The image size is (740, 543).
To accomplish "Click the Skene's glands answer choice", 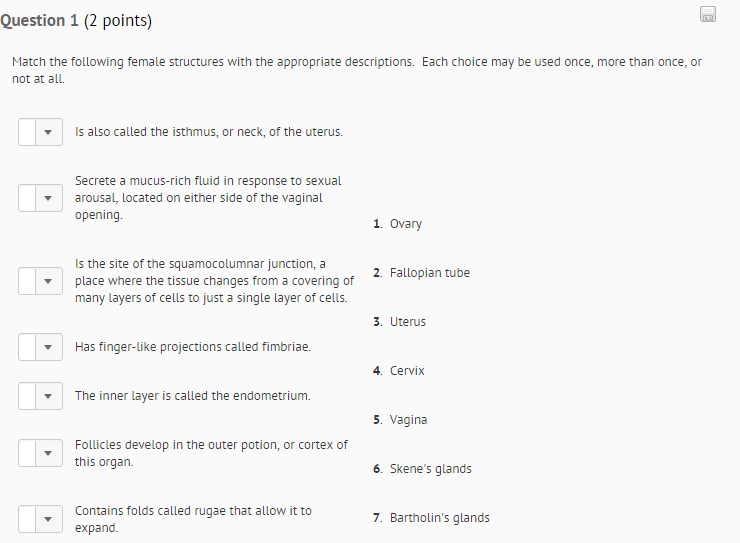I will click(430, 469).
